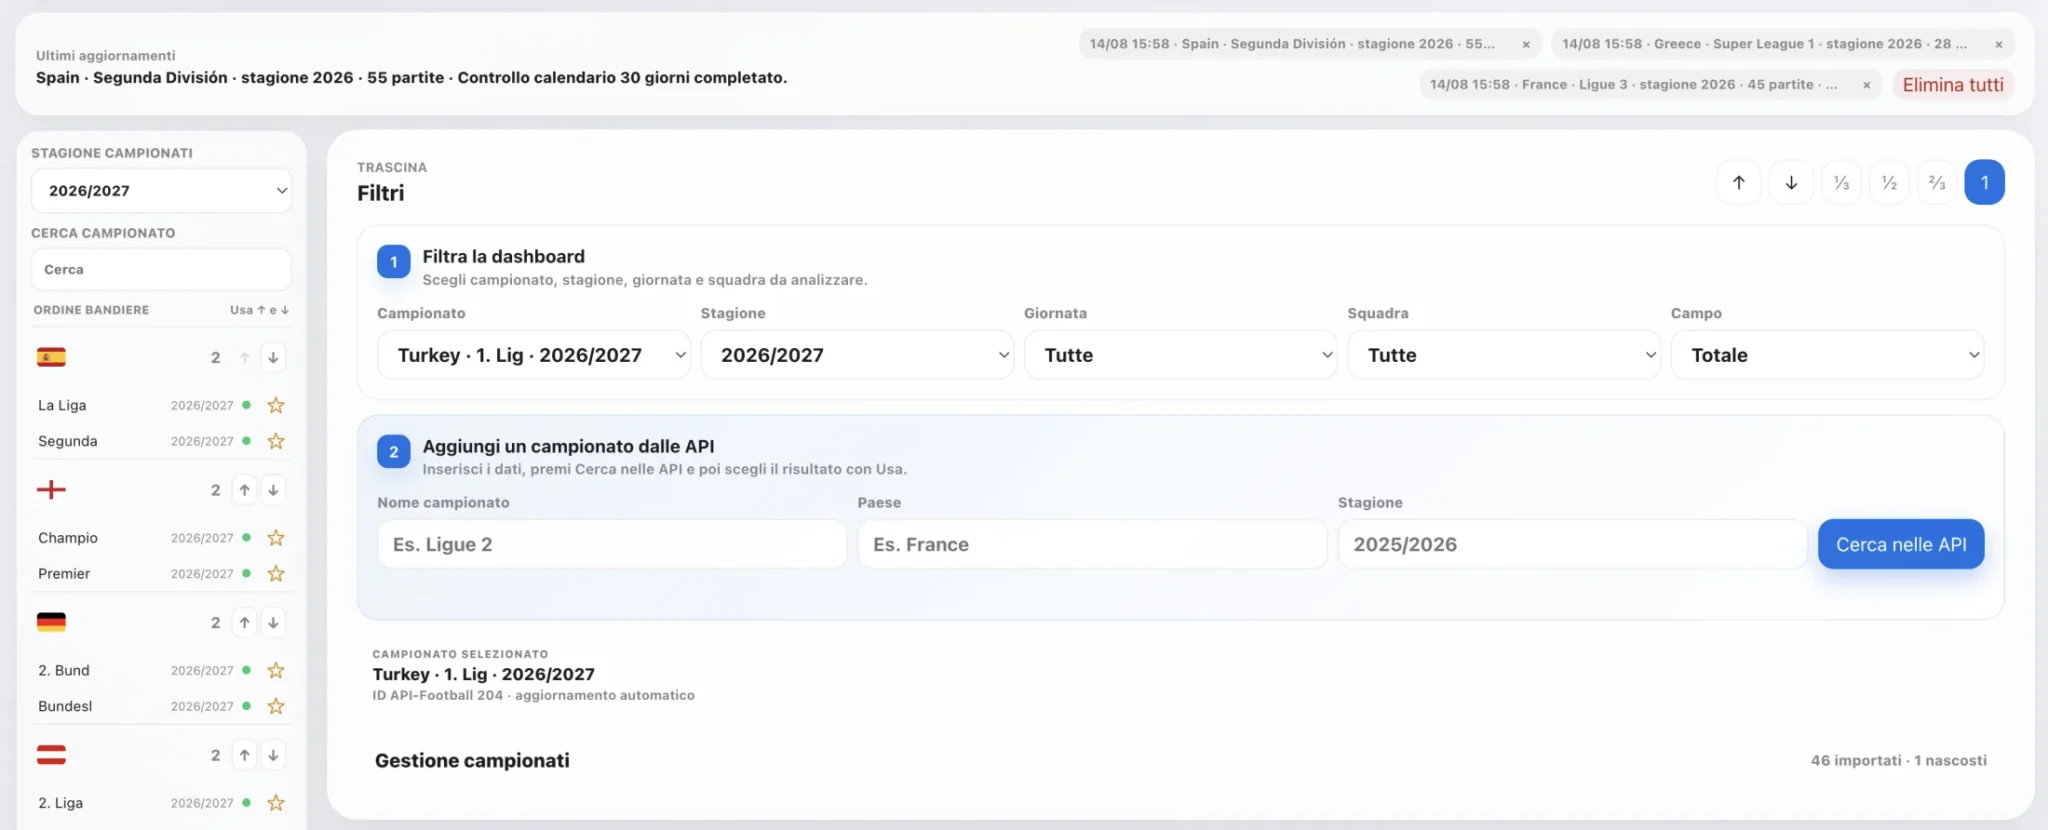The width and height of the screenshot is (2048, 830).
Task: Star the 2. Liga league
Action: tap(276, 803)
